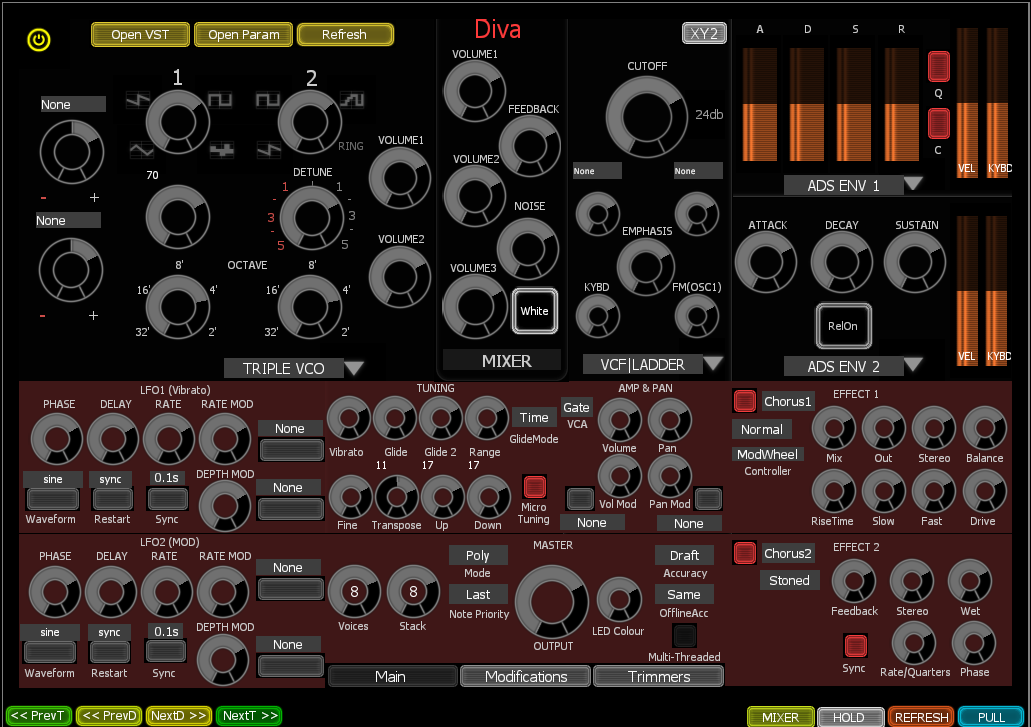Open the ADS ENV 2 dropdown arrow
Image resolution: width=1031 pixels, height=727 pixels.
click(913, 364)
